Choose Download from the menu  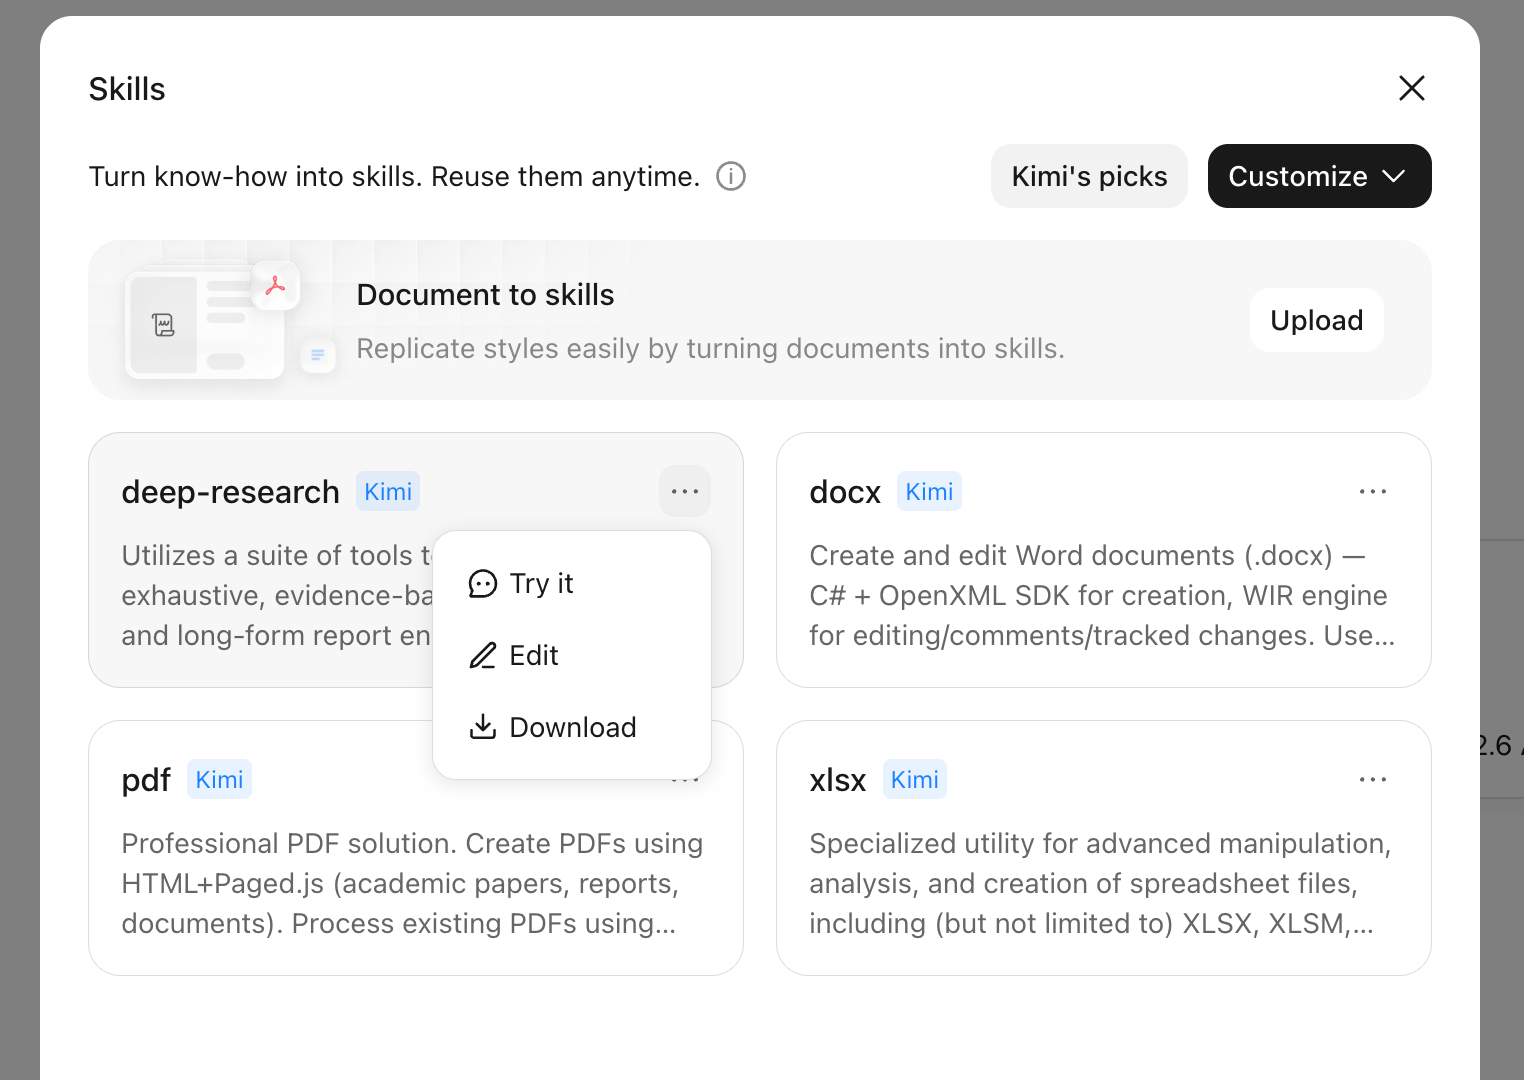[x=572, y=727]
